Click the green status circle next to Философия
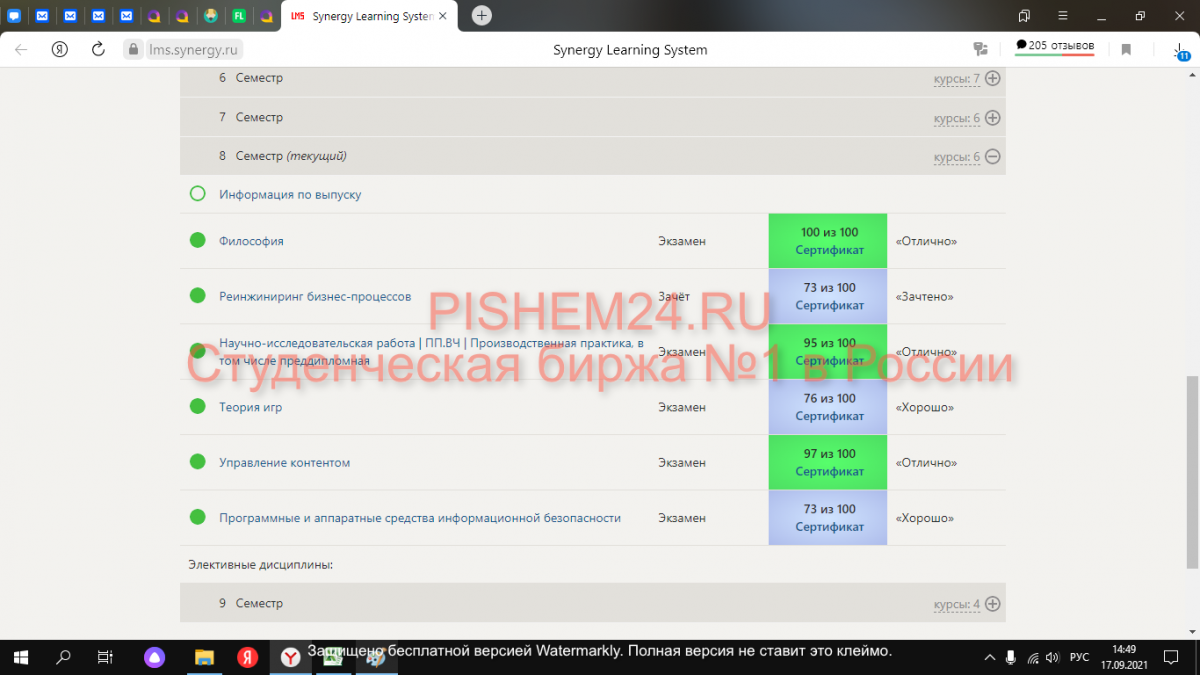 click(198, 241)
